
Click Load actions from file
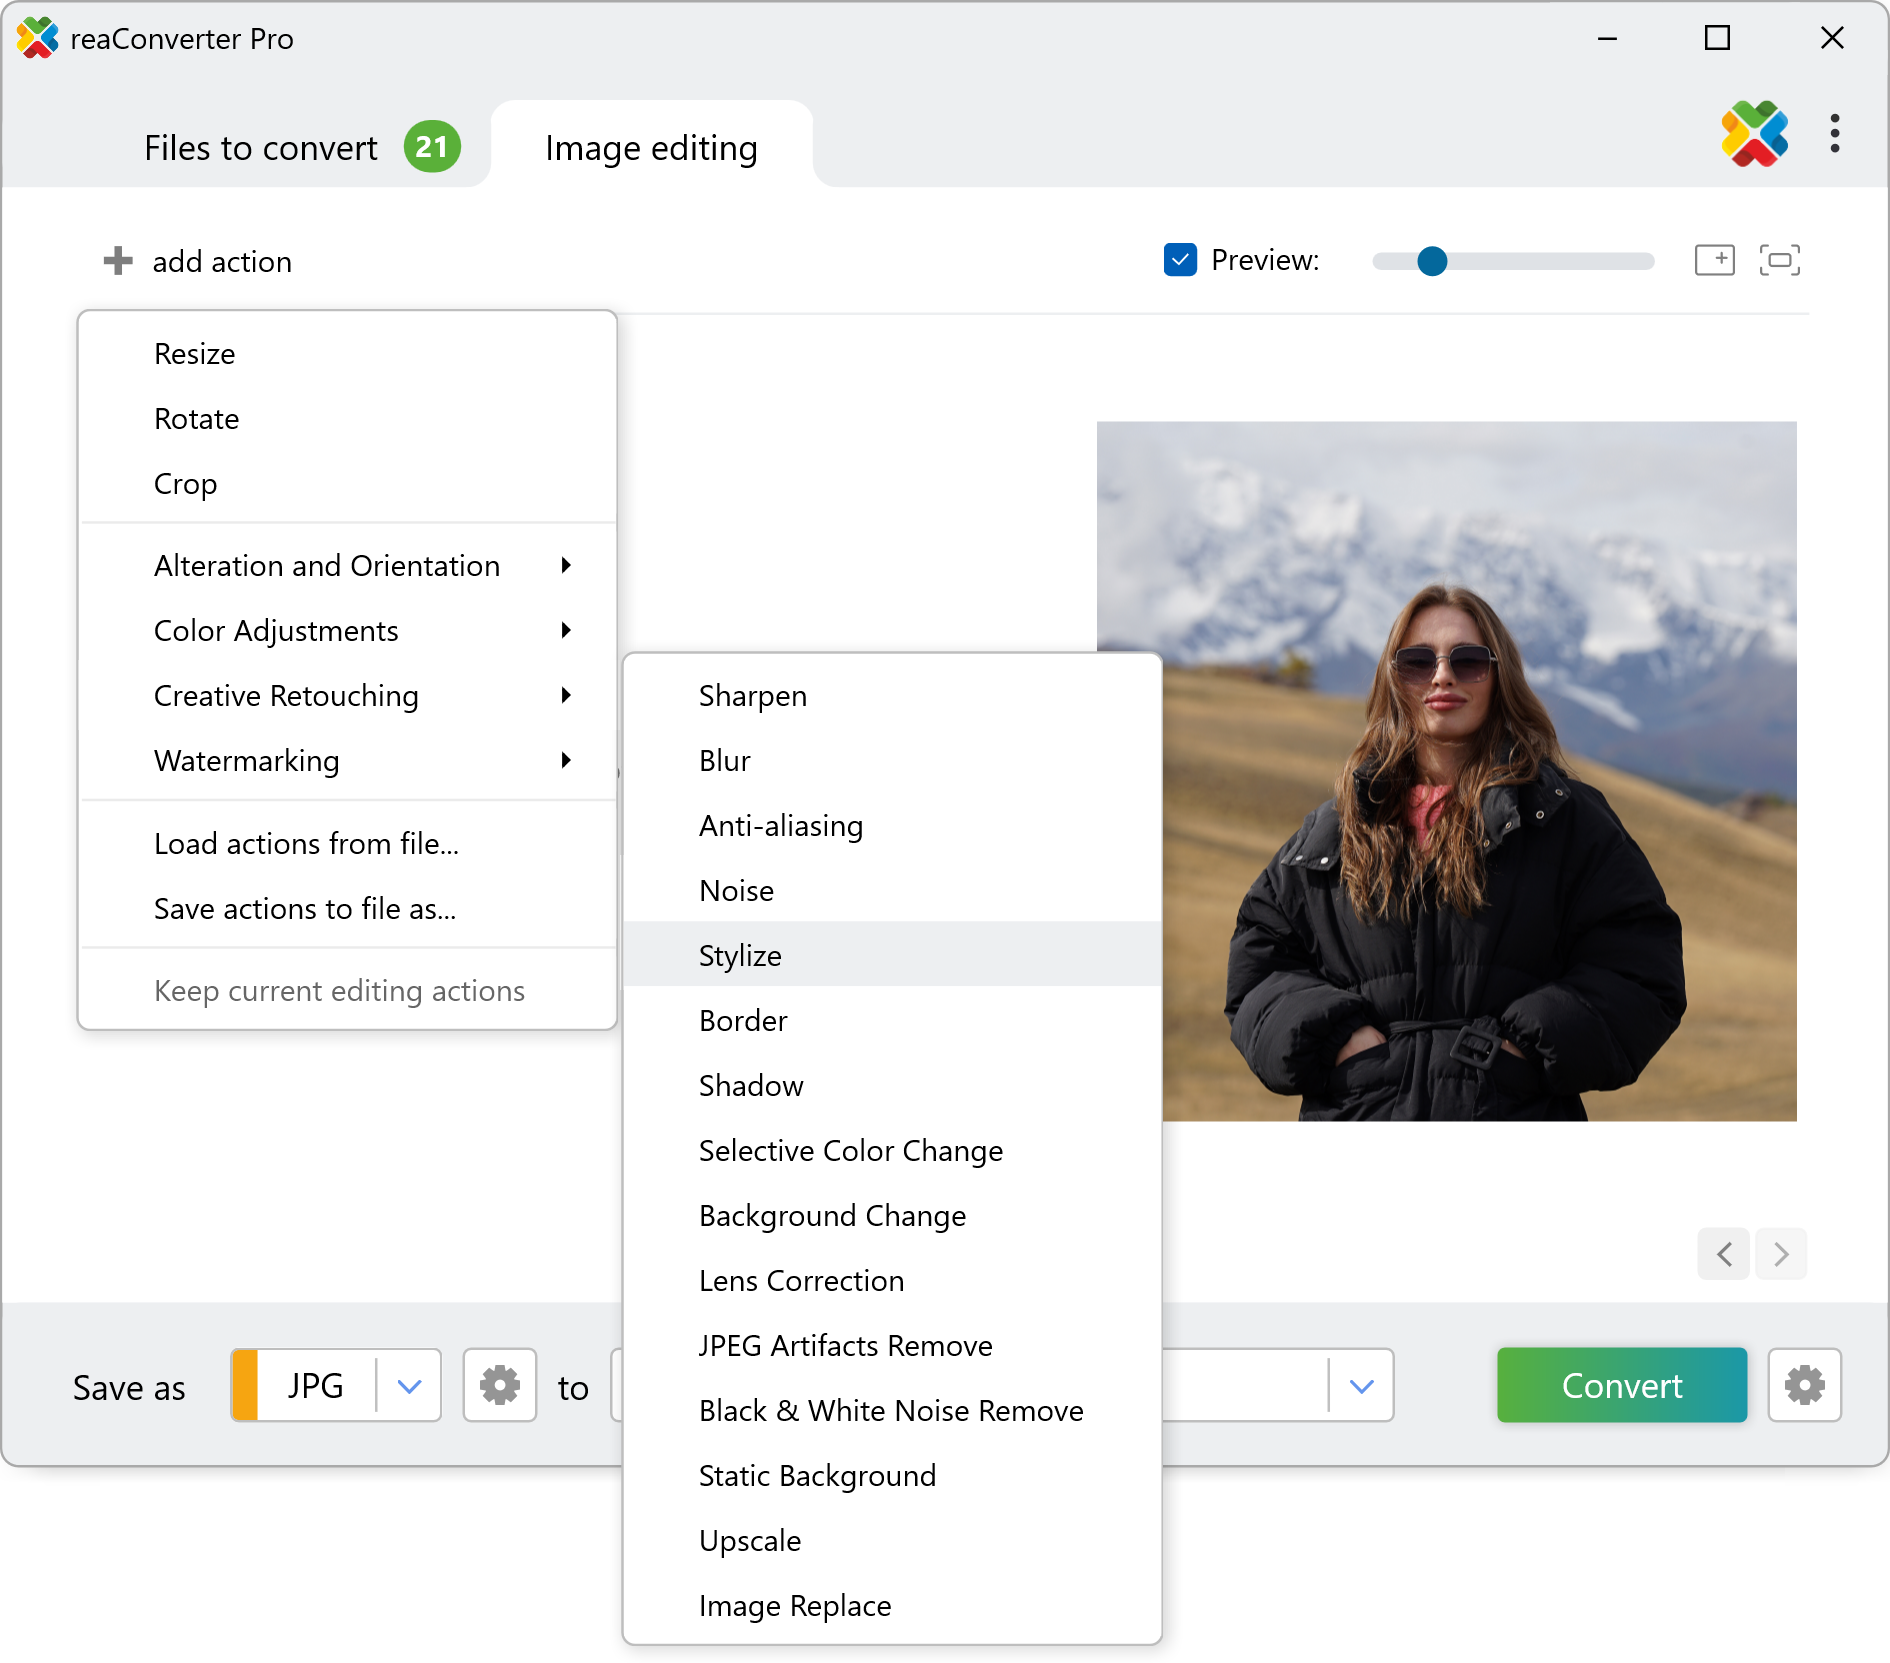(306, 844)
